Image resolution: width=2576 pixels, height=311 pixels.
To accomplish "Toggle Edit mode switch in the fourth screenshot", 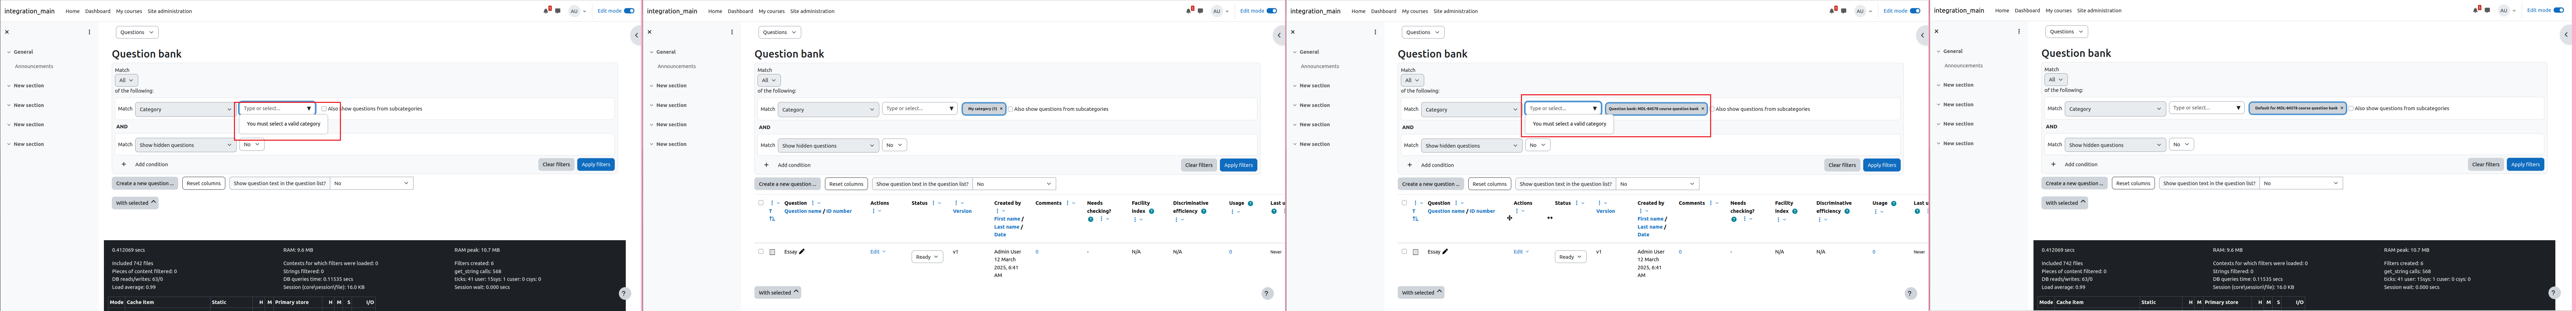I will tap(2559, 10).
